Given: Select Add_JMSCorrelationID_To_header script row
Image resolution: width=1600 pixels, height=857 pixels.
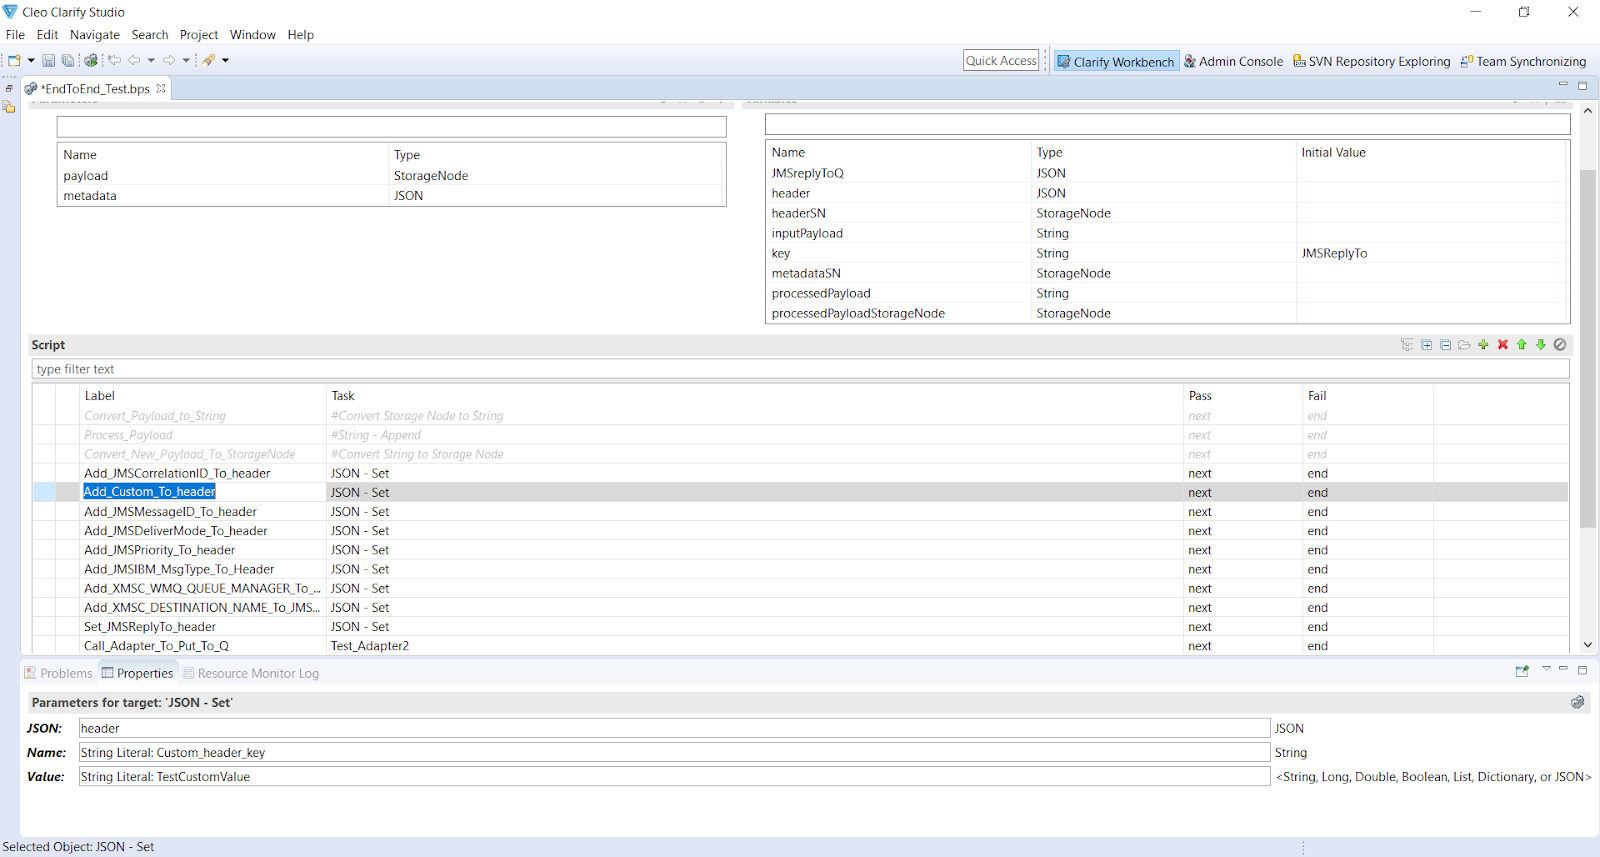Looking at the screenshot, I should (x=800, y=473).
